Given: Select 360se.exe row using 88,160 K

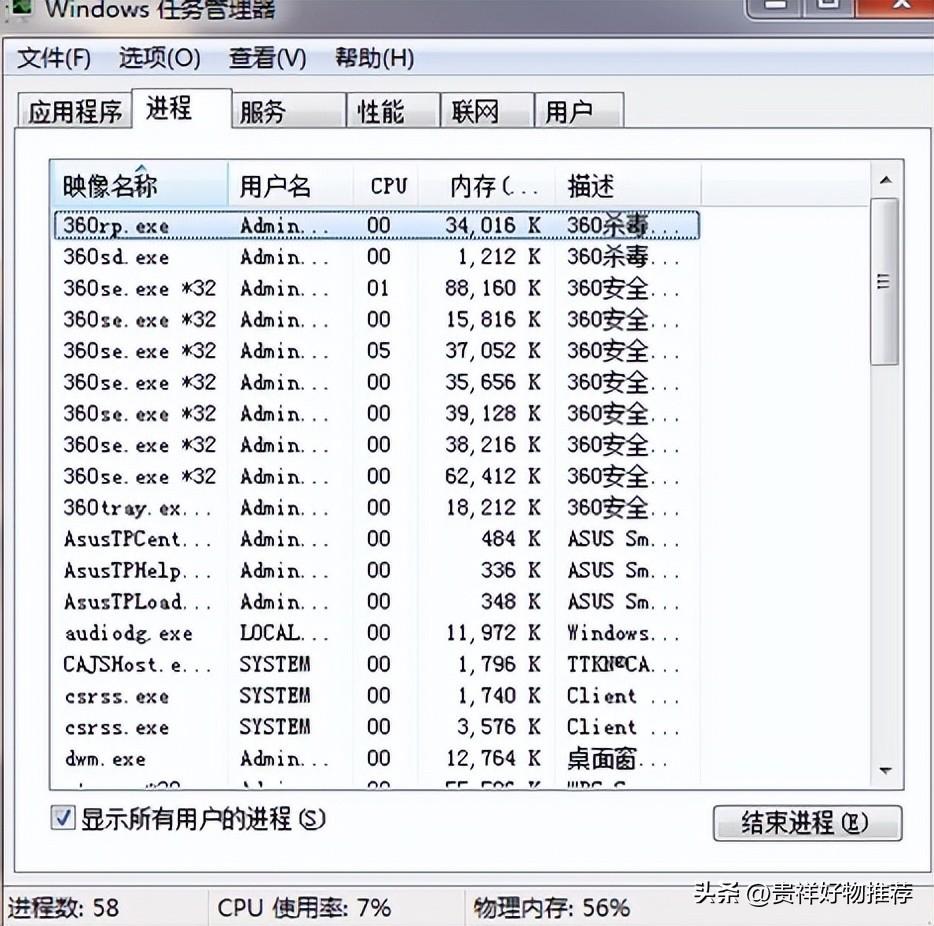Looking at the screenshot, I should coord(376,288).
